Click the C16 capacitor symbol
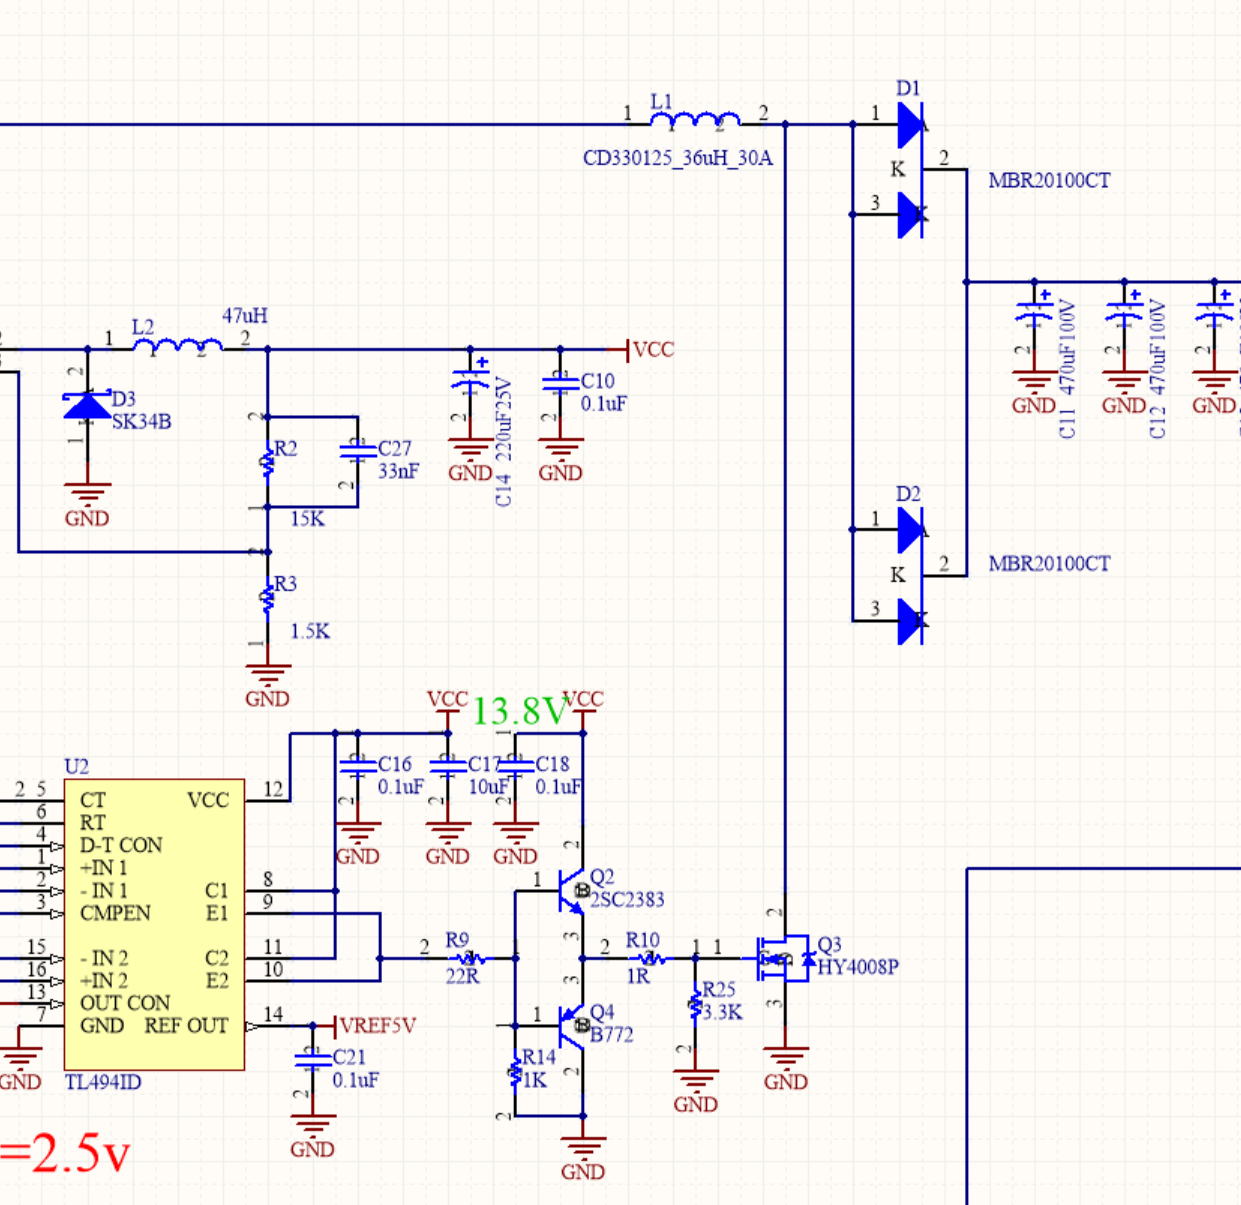This screenshot has width=1241, height=1205. [357, 765]
